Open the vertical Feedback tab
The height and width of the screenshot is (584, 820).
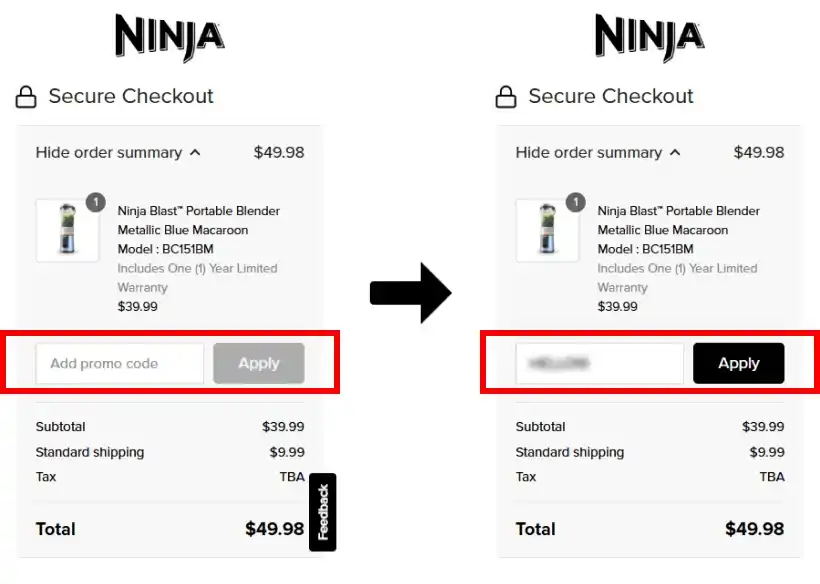click(x=323, y=512)
